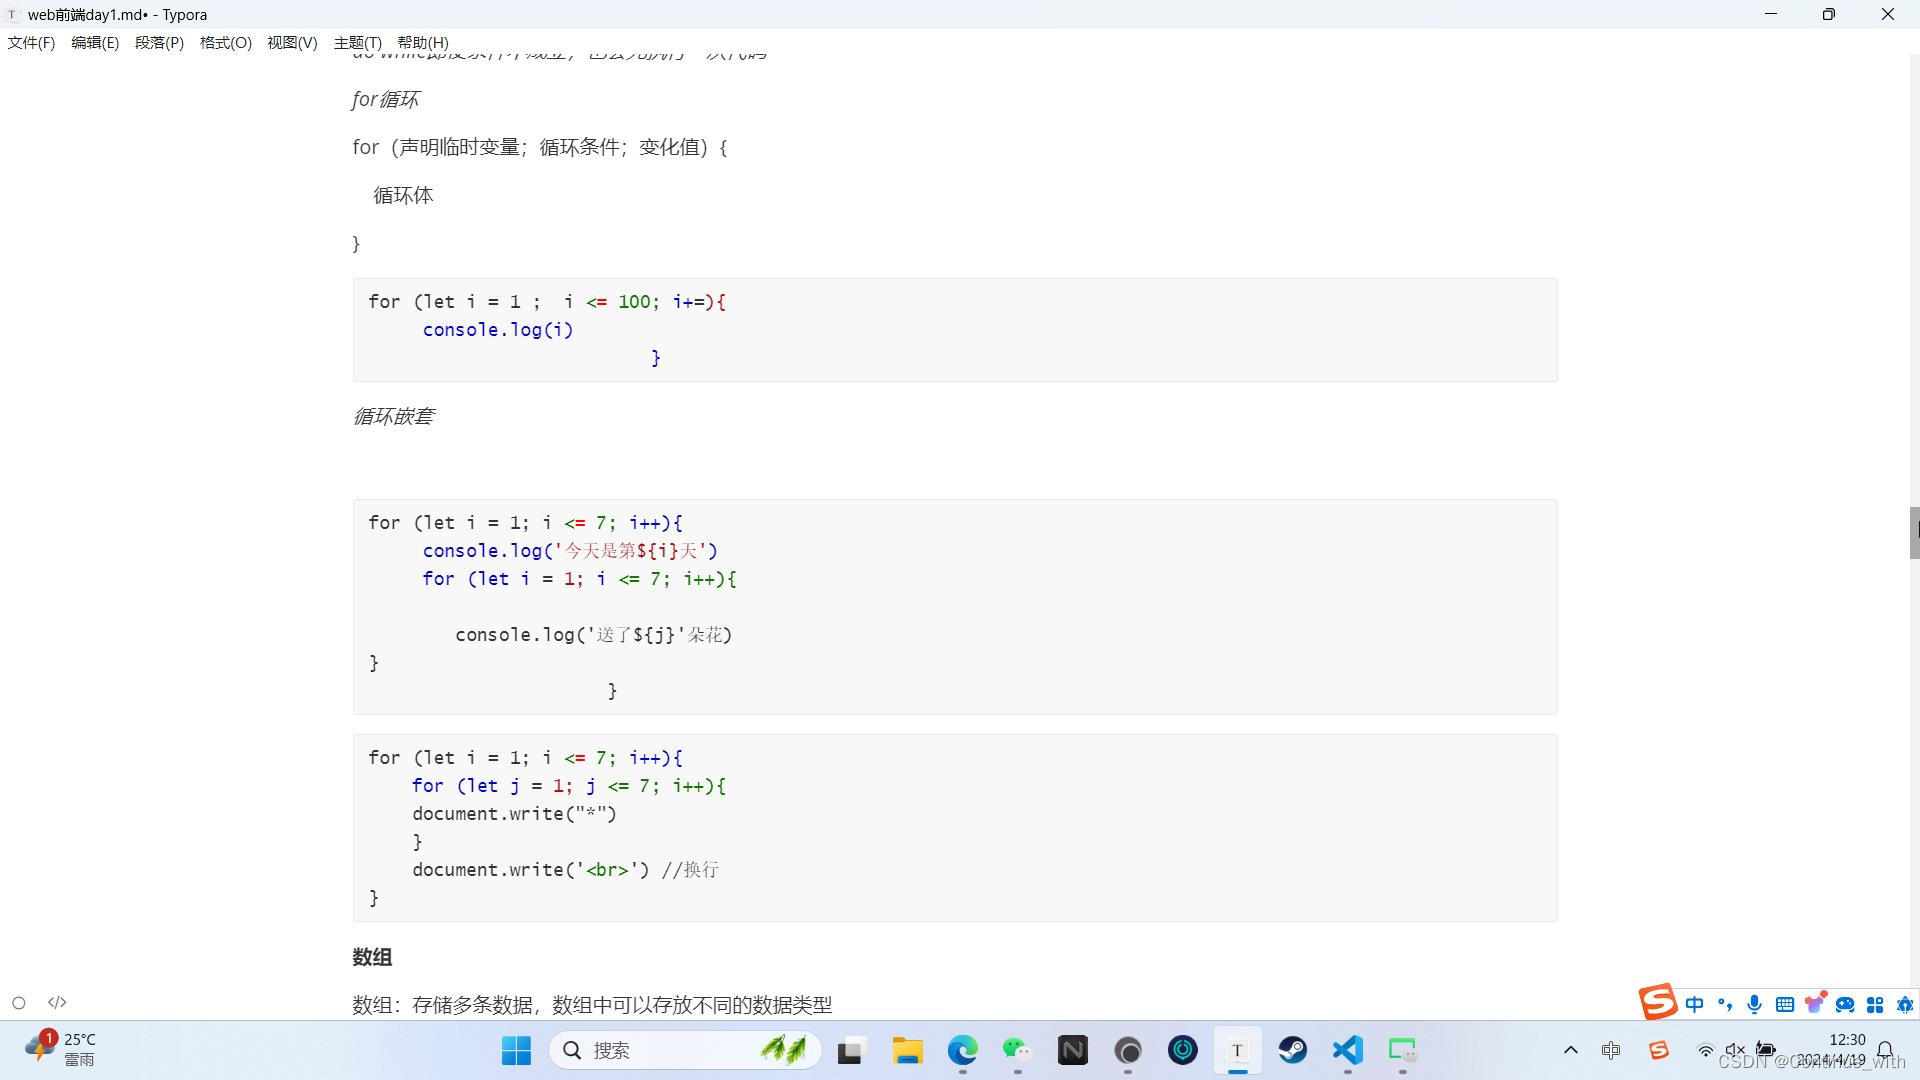The image size is (1920, 1080).
Task: Open the 段落(P) menu
Action: (x=159, y=43)
